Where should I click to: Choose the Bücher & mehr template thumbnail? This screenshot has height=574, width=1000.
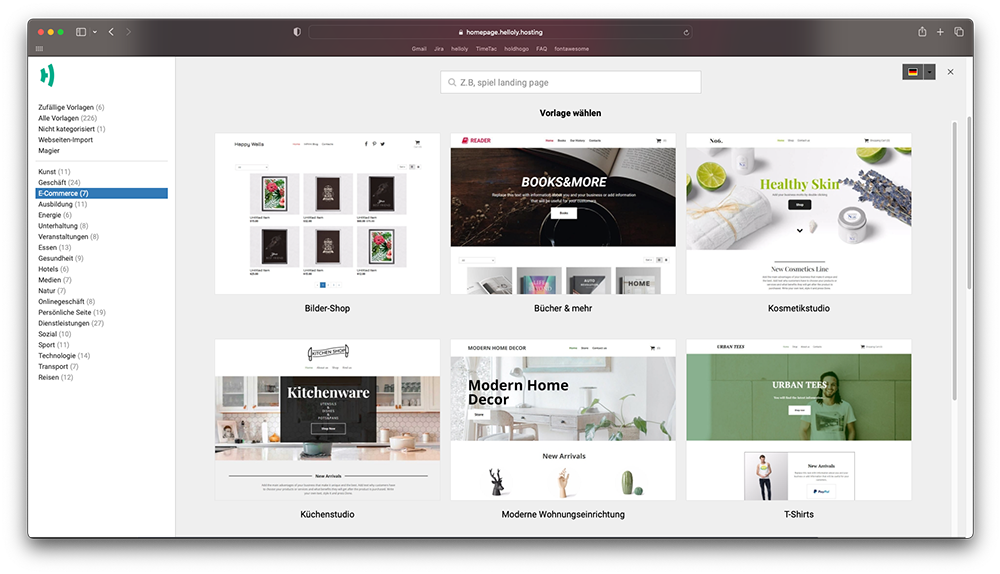tap(563, 214)
